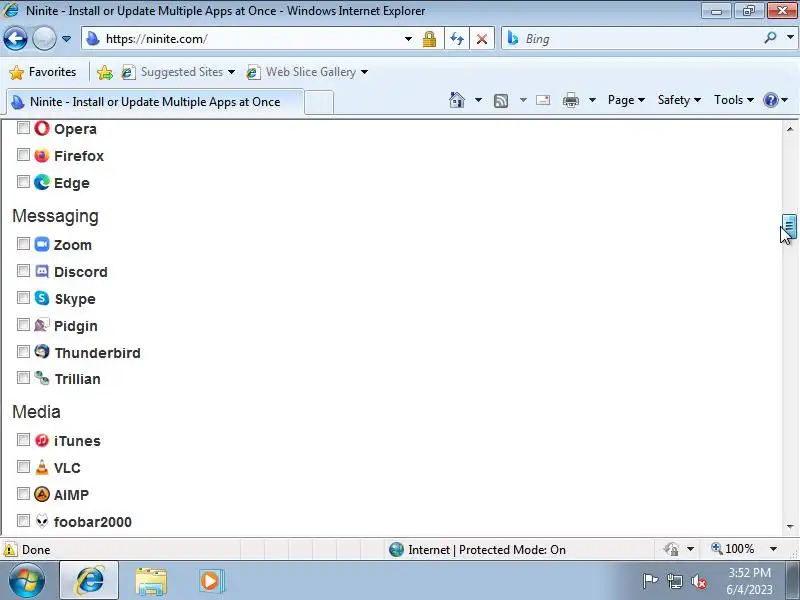The width and height of the screenshot is (800, 600).
Task: Click the iTunes label
Action: coord(77,441)
